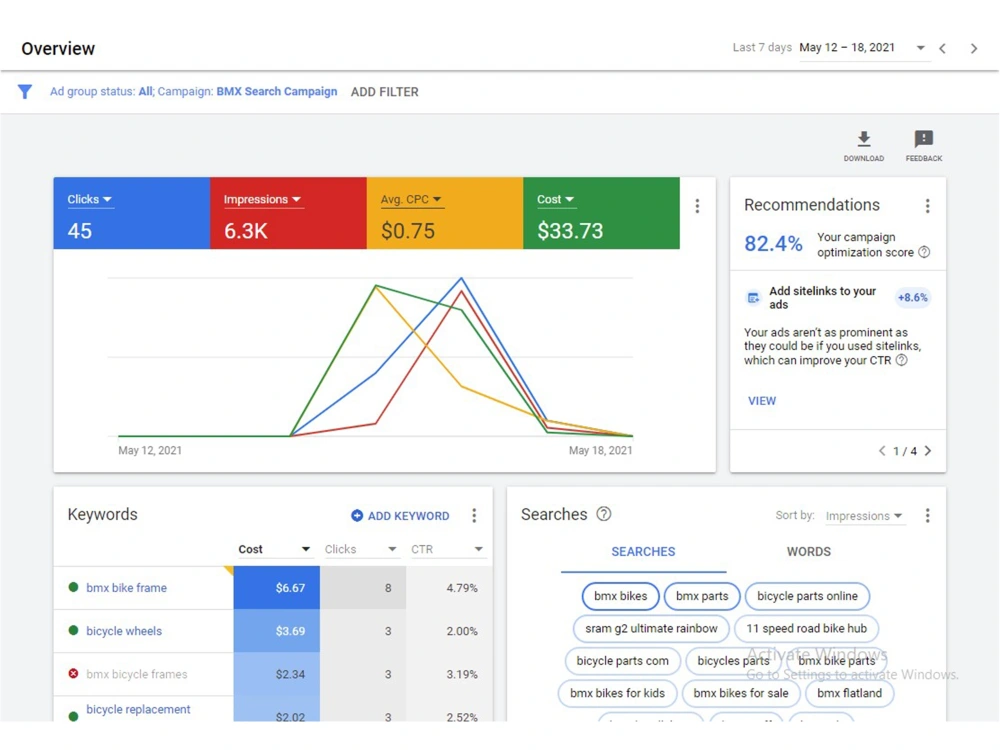Open the Recommendations three-dot menu
1000x750 pixels.
pos(927,206)
